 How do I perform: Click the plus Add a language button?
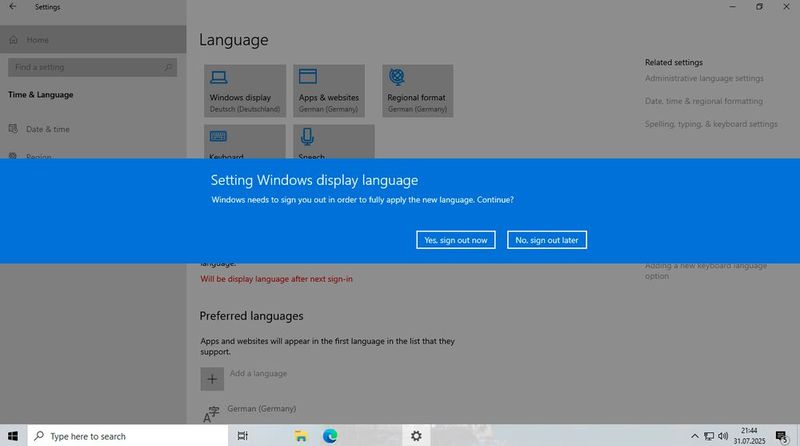(212, 379)
